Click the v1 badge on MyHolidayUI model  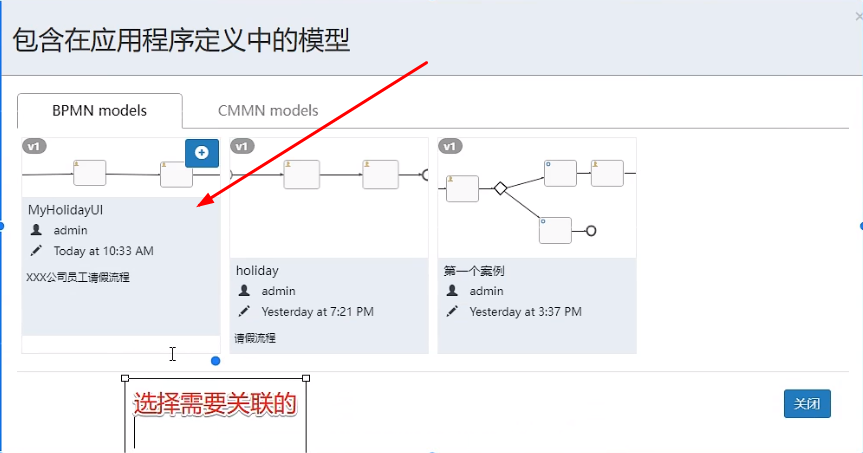coord(34,146)
